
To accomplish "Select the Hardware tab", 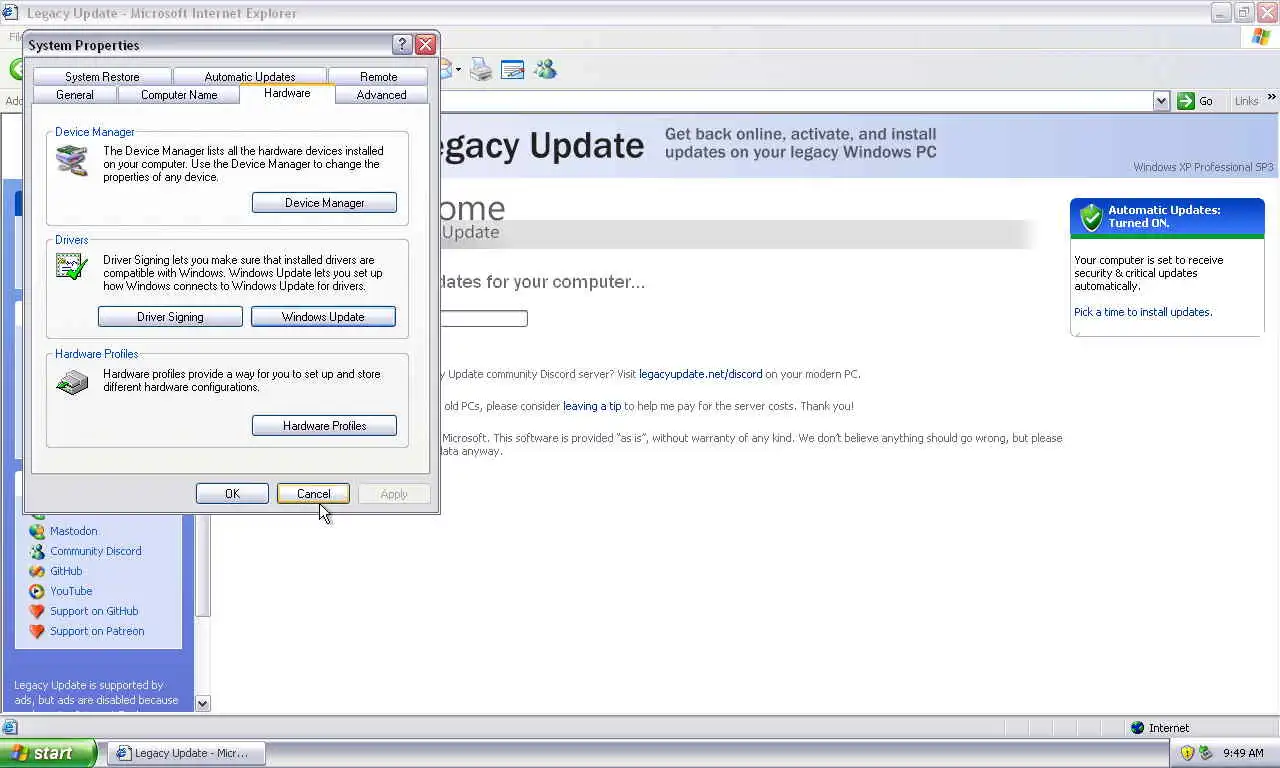I will coord(287,93).
